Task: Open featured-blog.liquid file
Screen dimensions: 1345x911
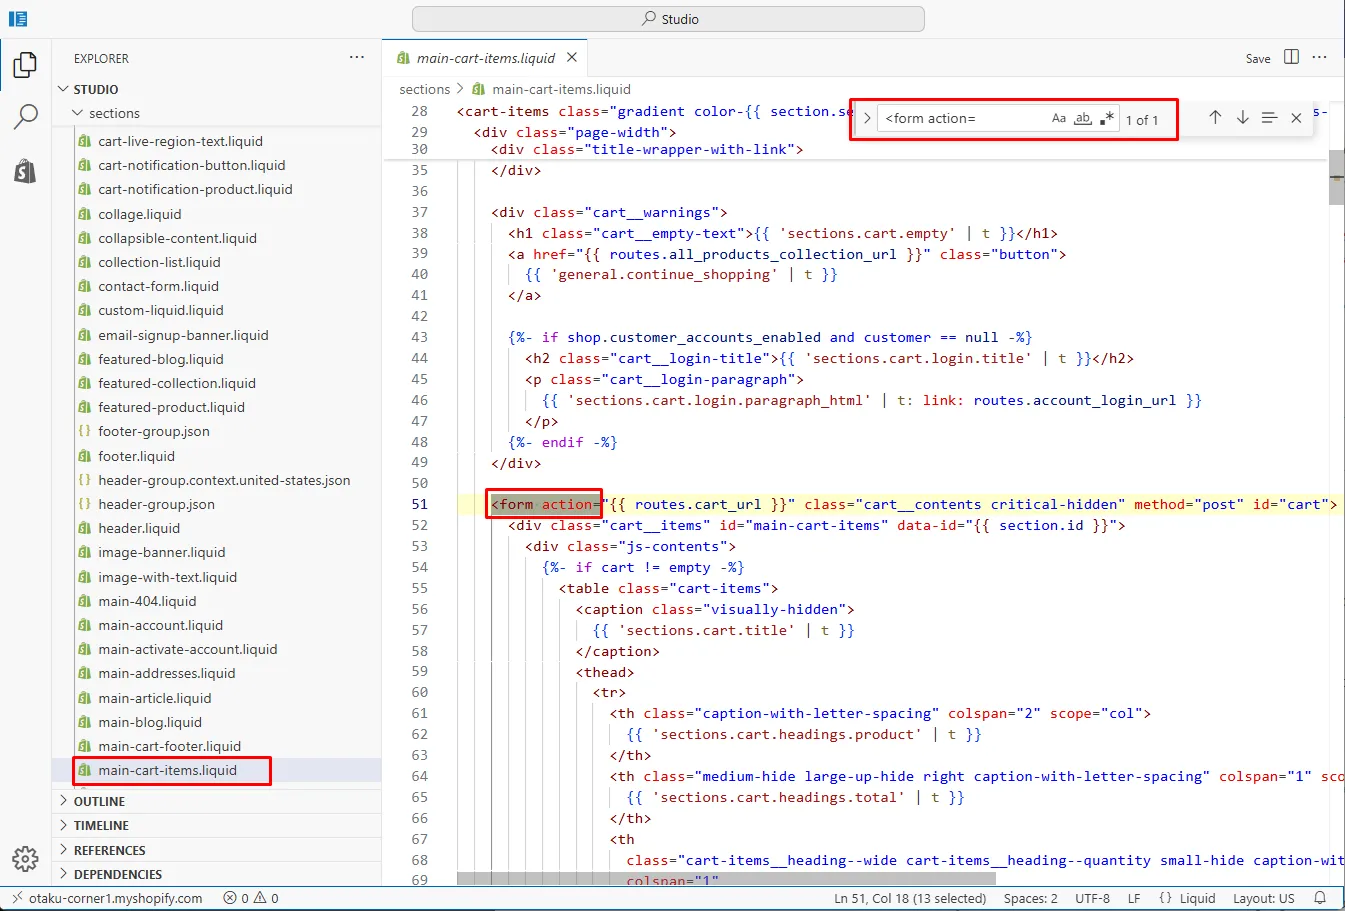Action: click(160, 359)
